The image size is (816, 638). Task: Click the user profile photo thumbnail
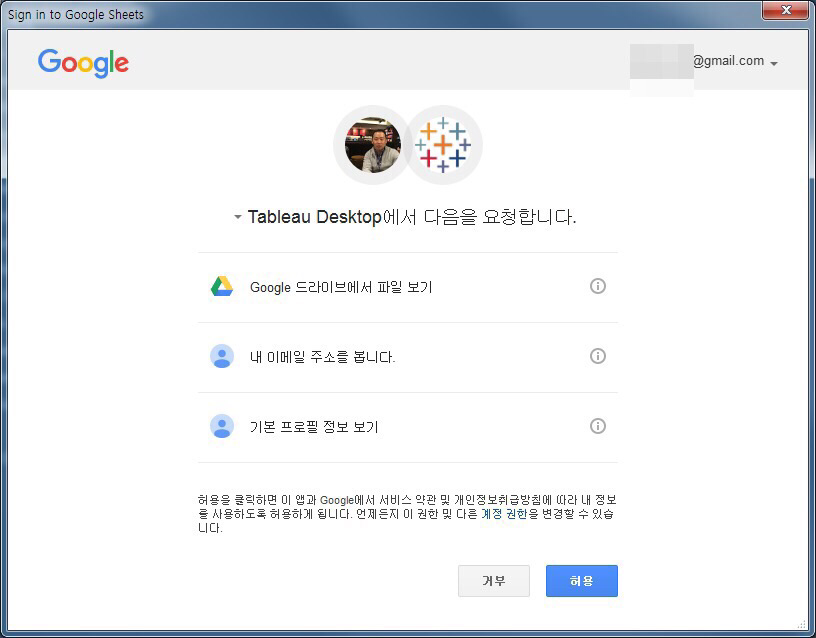point(372,146)
